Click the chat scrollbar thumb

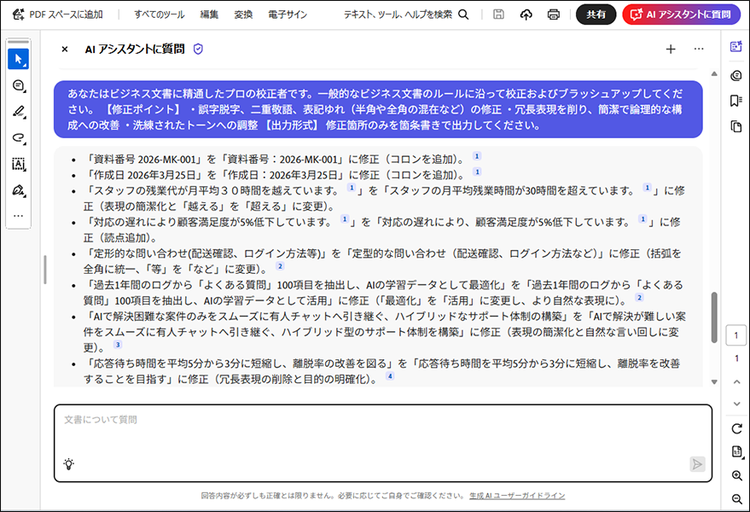pos(714,317)
